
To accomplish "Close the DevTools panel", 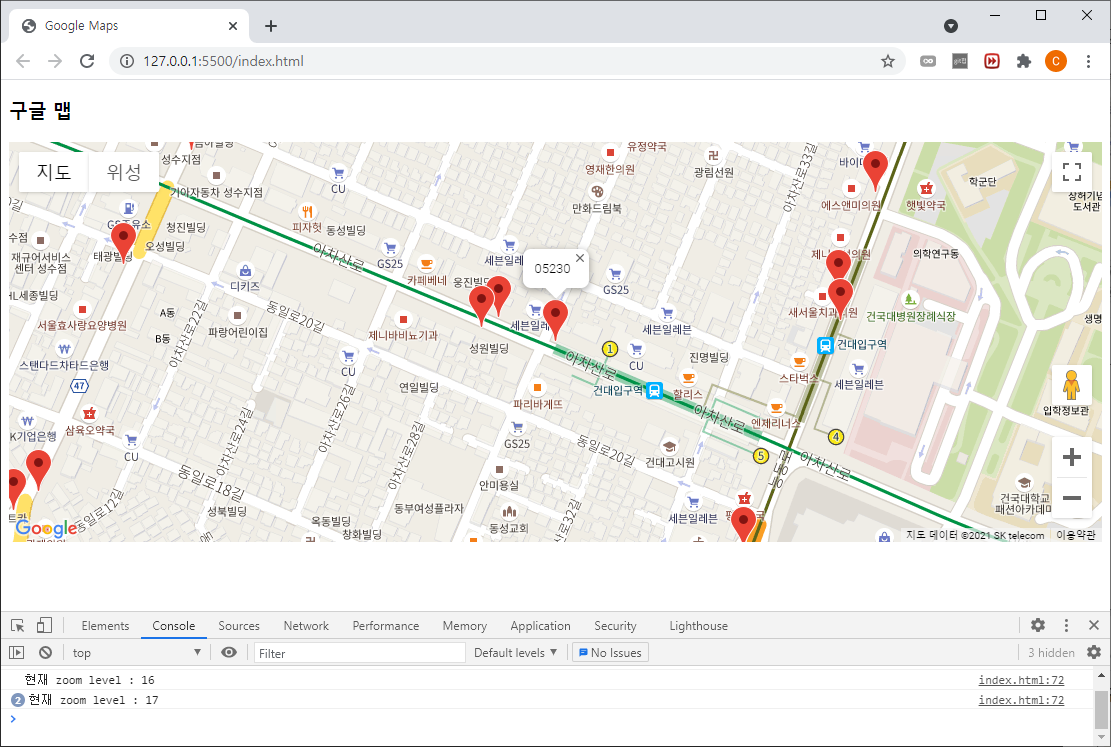I will [x=1094, y=625].
